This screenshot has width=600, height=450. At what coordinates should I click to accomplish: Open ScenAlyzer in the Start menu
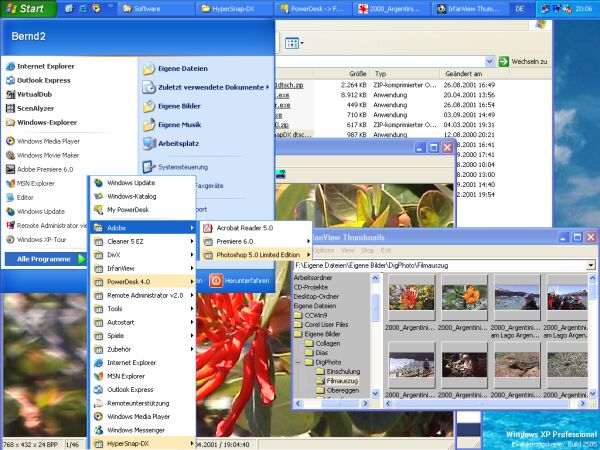(30, 108)
